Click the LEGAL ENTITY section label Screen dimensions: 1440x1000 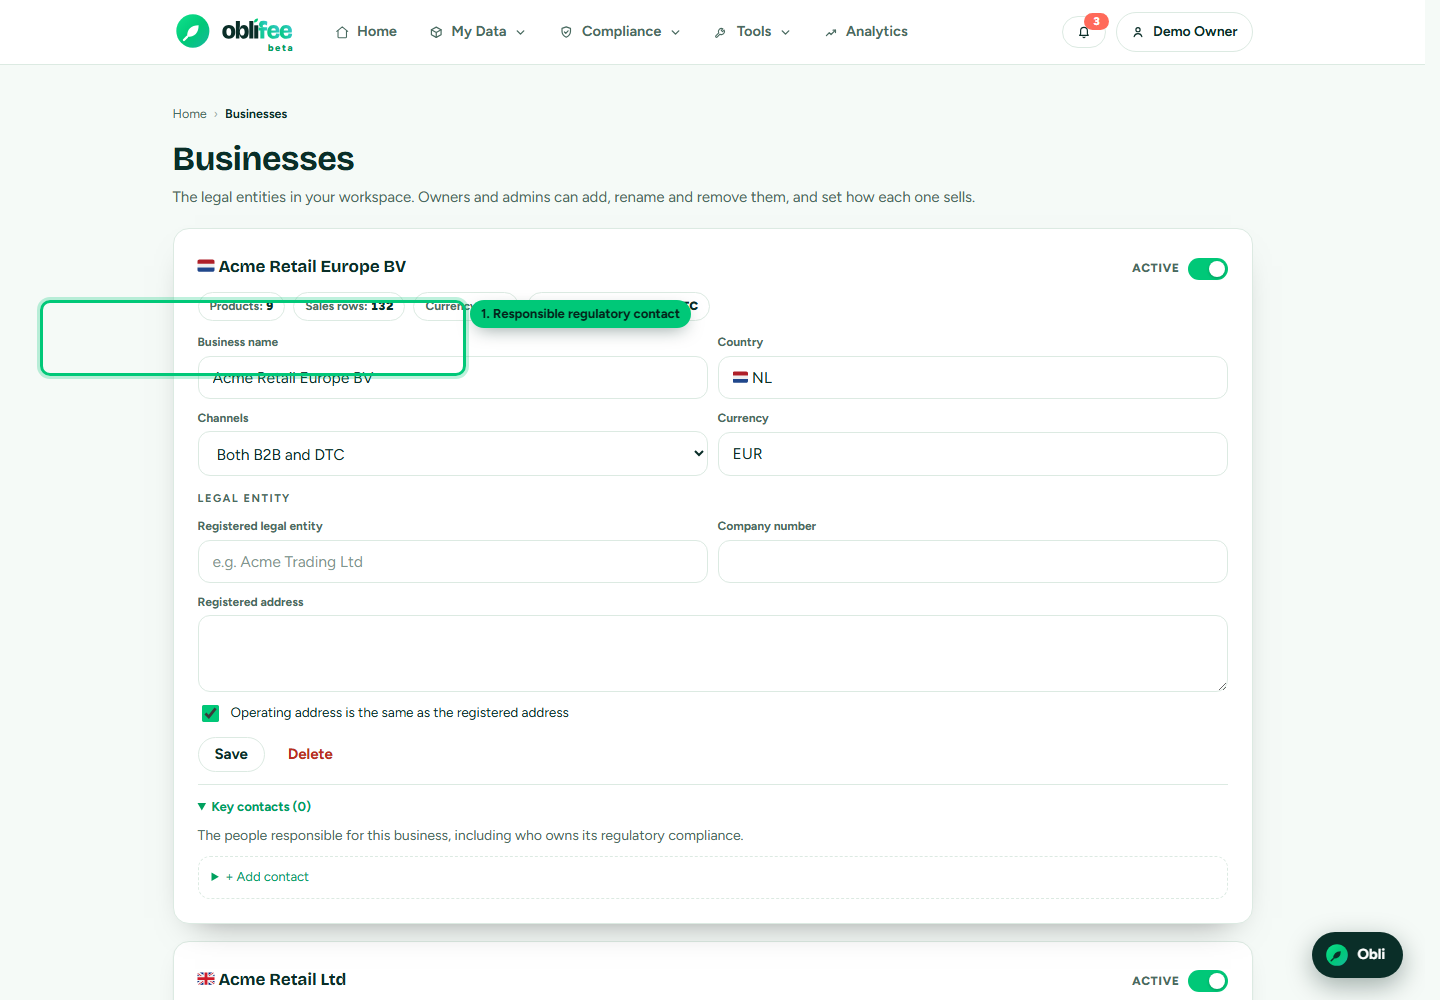click(x=243, y=498)
